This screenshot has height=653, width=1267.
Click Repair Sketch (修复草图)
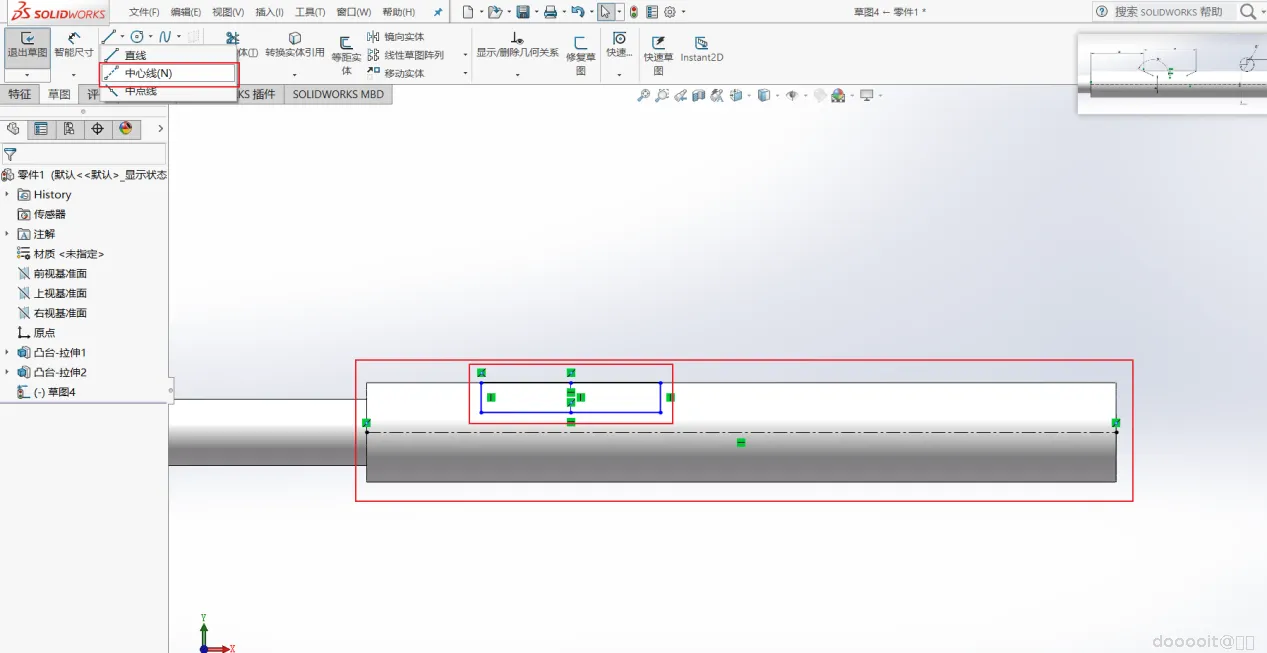(x=581, y=56)
